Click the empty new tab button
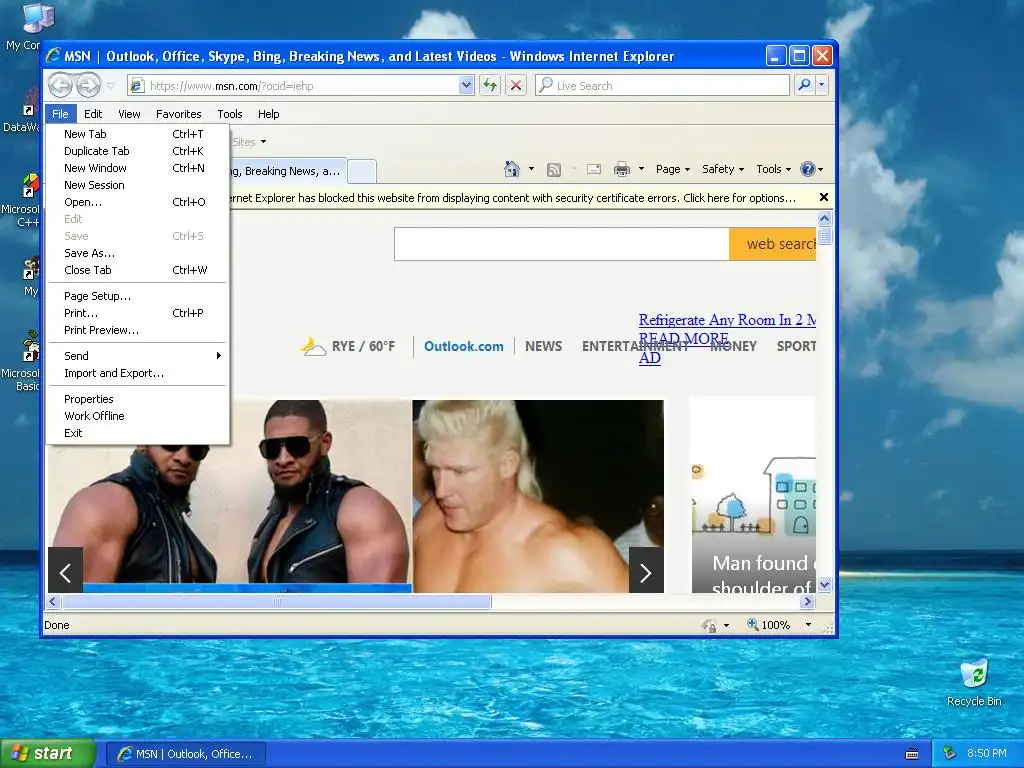Screen dimensions: 1024x768 (362, 171)
